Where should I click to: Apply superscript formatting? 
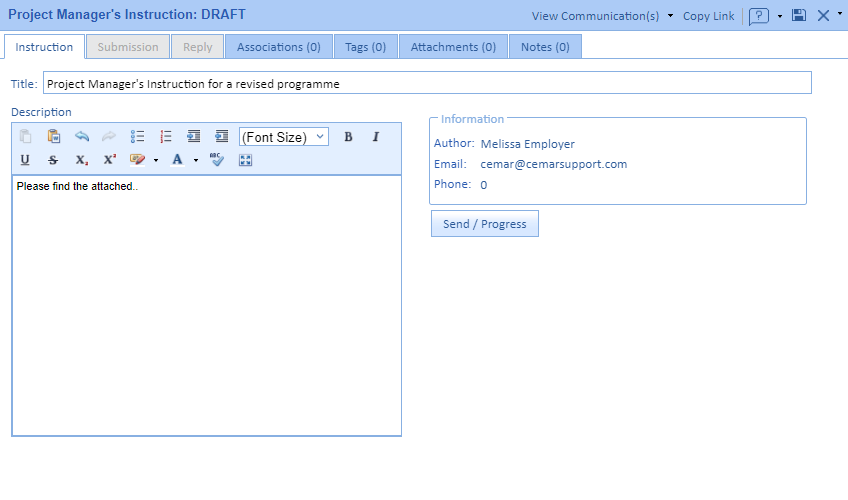(x=109, y=160)
